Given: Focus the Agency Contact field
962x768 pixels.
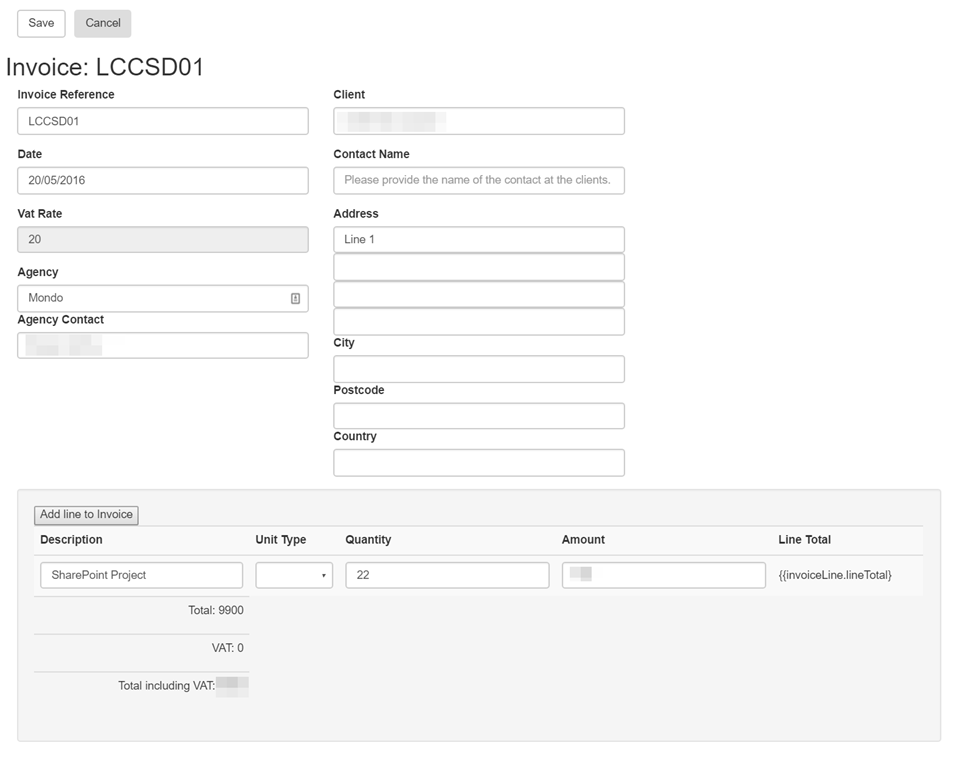Looking at the screenshot, I should (162, 345).
